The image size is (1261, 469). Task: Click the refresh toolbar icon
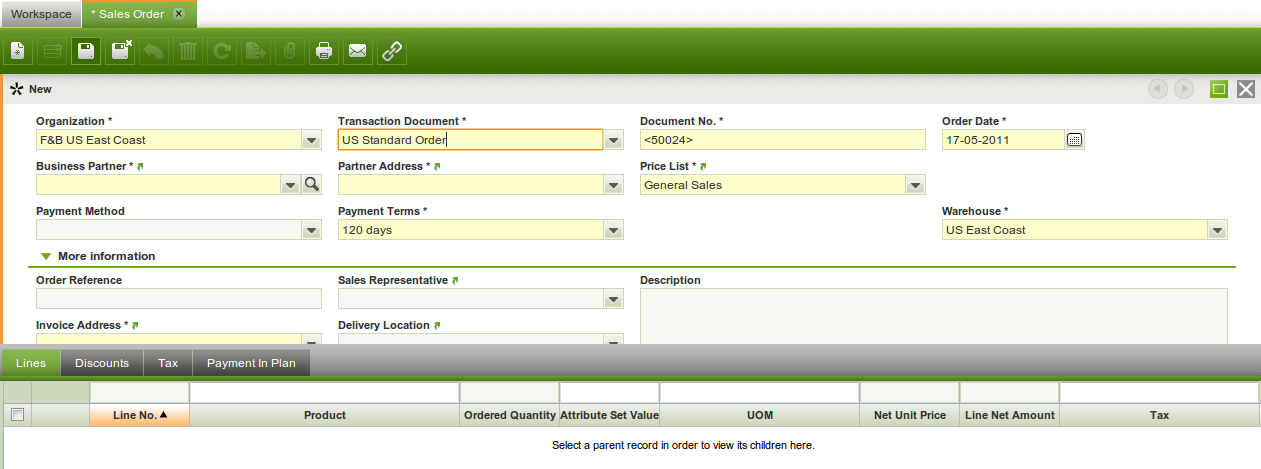click(x=222, y=50)
